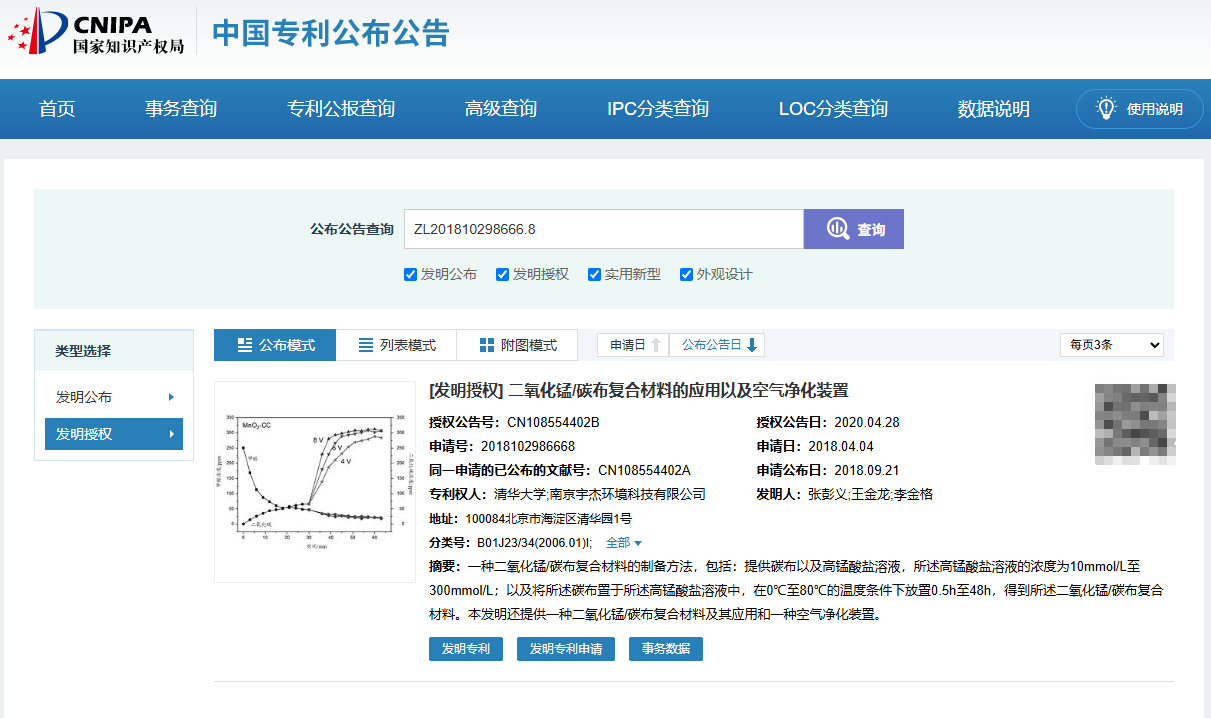
Task: Click the application publication date 2018.09.21
Action: 867,470
